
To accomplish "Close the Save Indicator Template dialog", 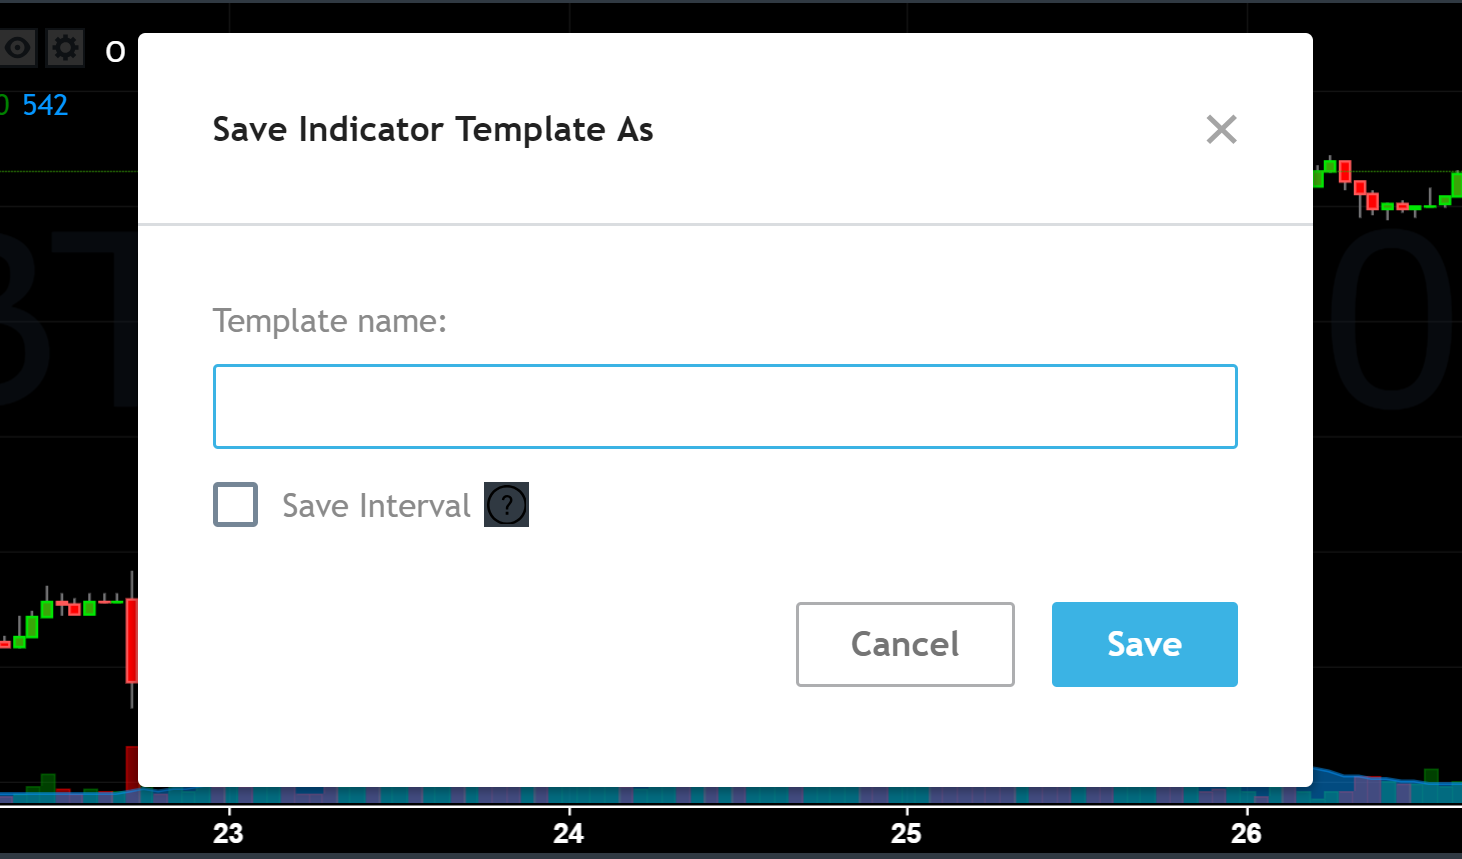I will [1221, 129].
